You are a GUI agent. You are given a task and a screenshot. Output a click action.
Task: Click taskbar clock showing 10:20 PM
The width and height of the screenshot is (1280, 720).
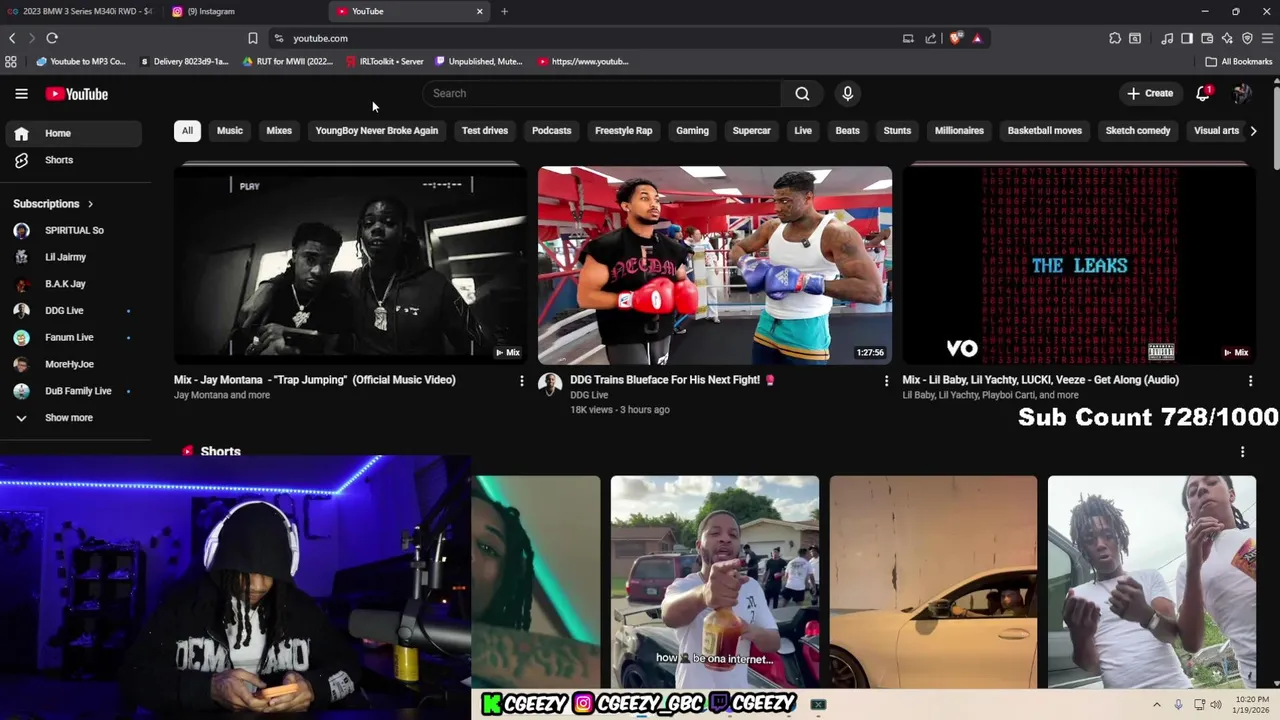(1252, 705)
